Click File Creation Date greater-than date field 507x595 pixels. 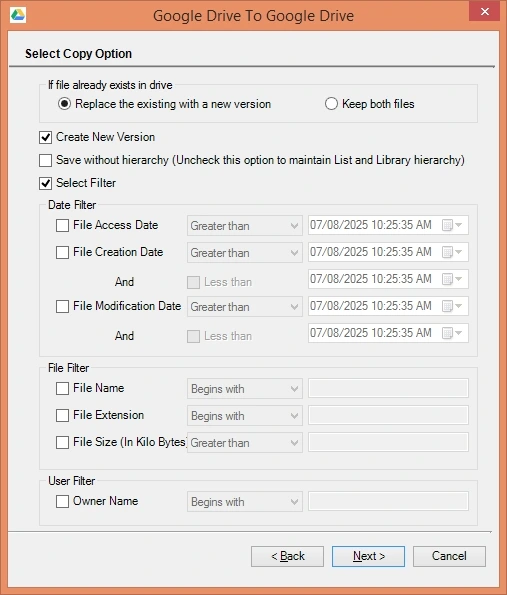point(388,252)
